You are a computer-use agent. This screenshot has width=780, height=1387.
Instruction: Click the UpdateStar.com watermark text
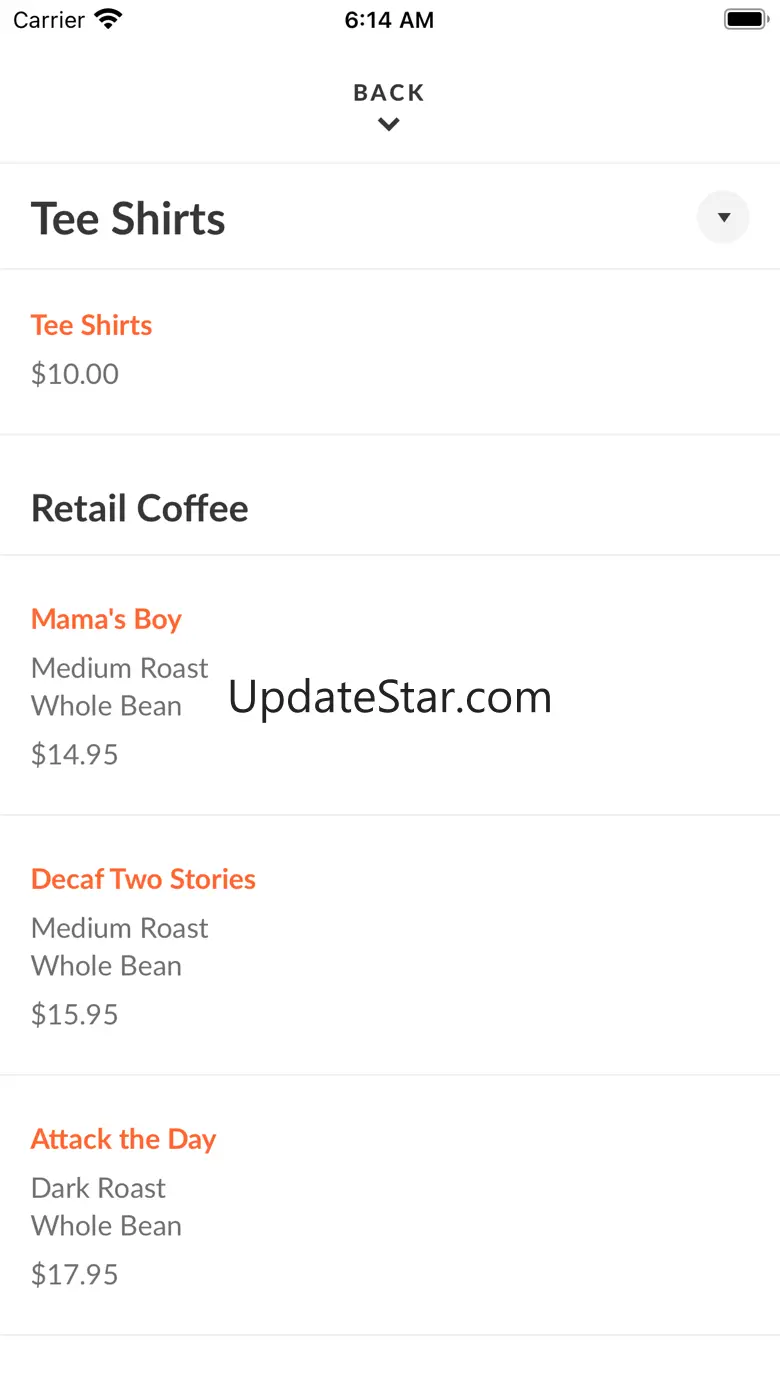tap(390, 697)
